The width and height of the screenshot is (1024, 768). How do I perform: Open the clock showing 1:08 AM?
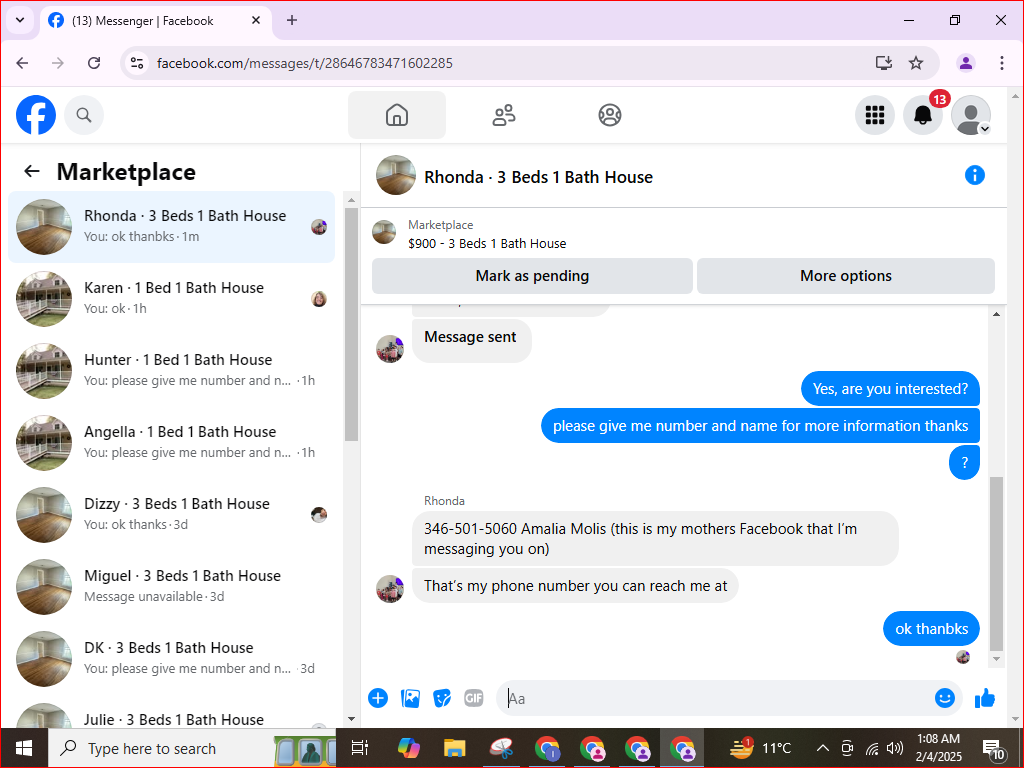pyautogui.click(x=938, y=748)
